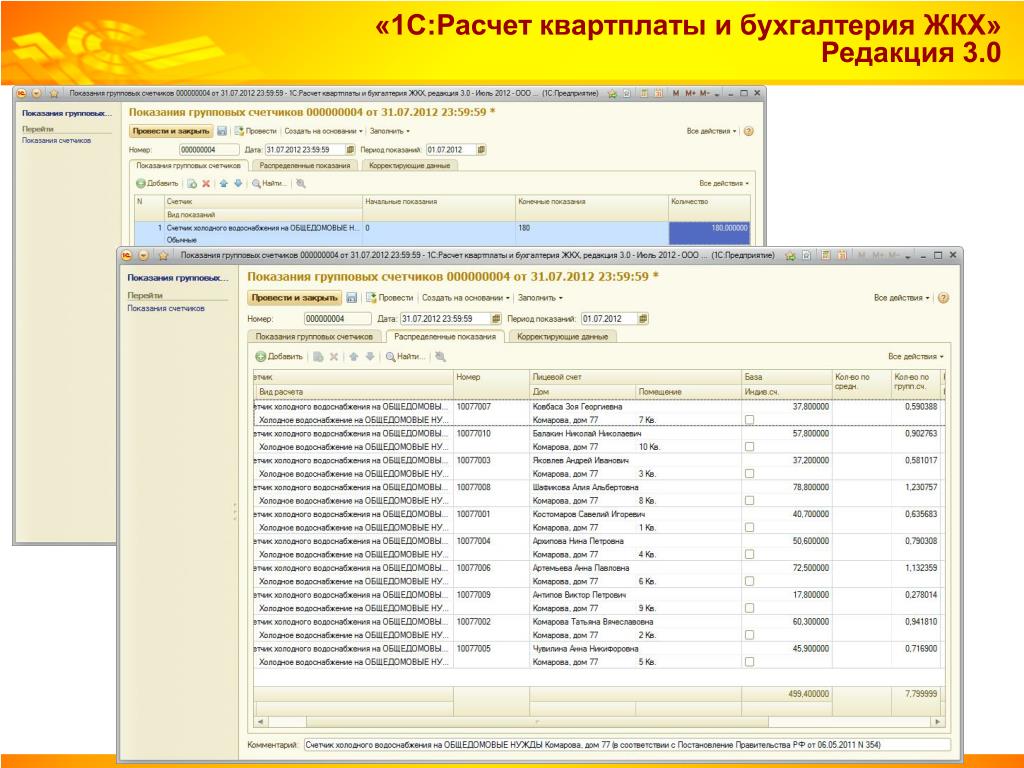Viewport: 1024px width, 768px height.
Task: Select Распределенные показания tab in front window
Action: point(445,337)
